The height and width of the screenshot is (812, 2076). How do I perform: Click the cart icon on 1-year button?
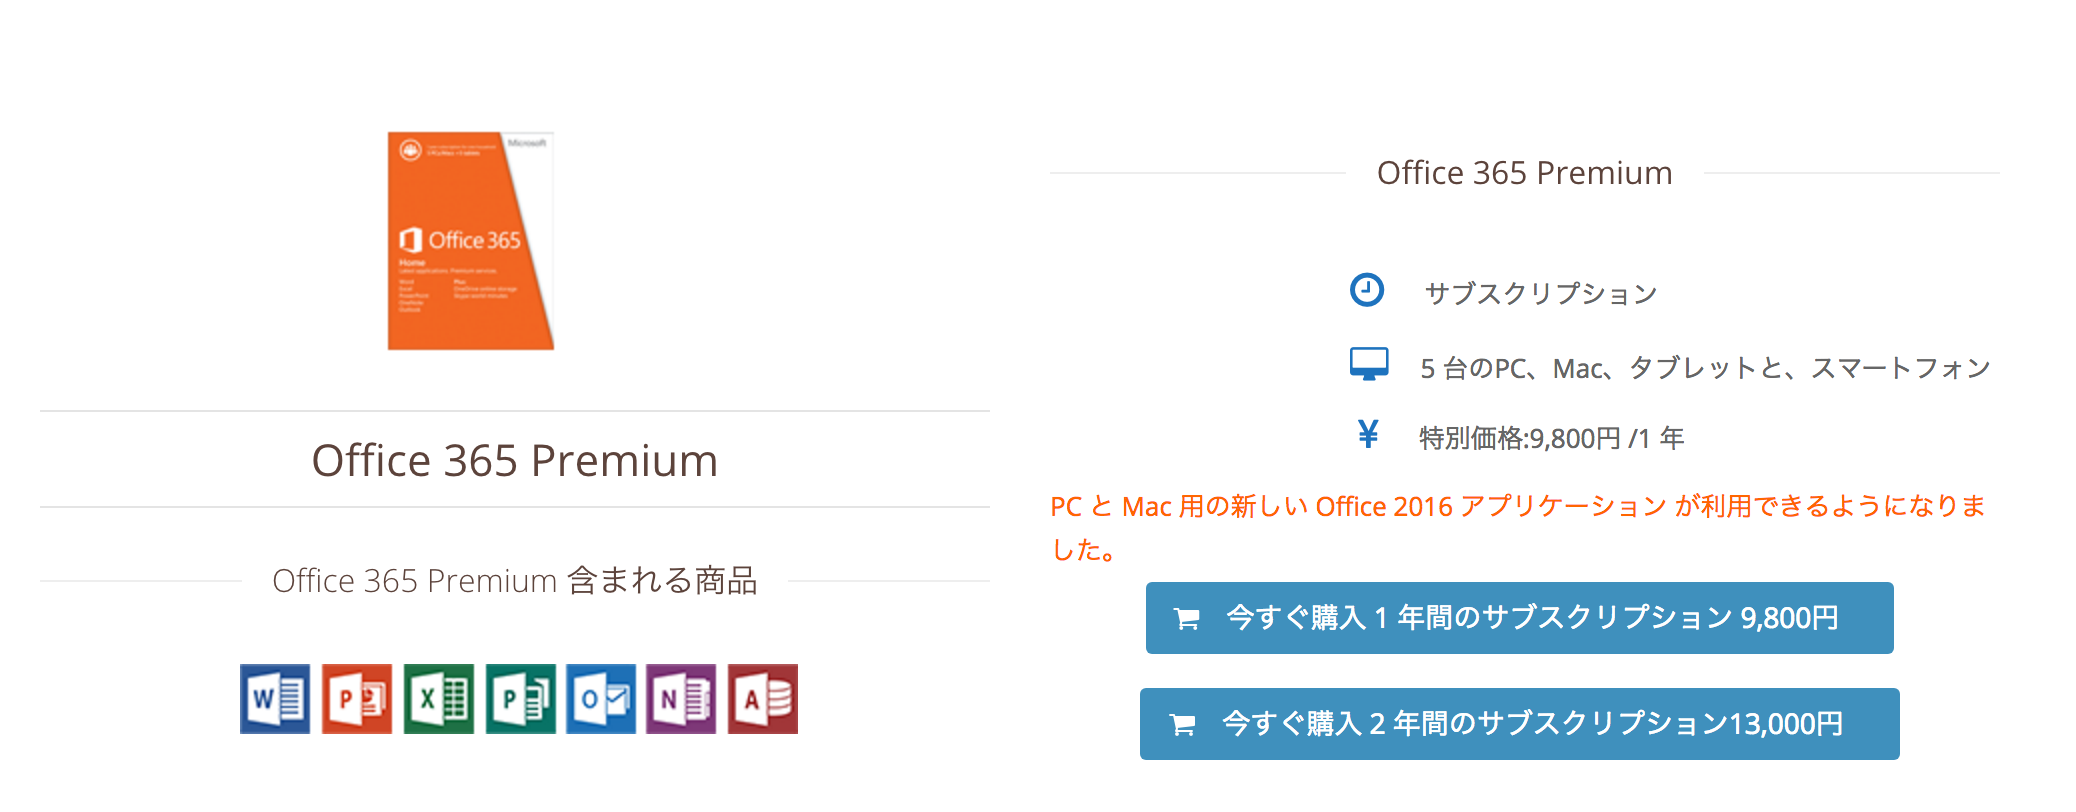pos(1186,618)
